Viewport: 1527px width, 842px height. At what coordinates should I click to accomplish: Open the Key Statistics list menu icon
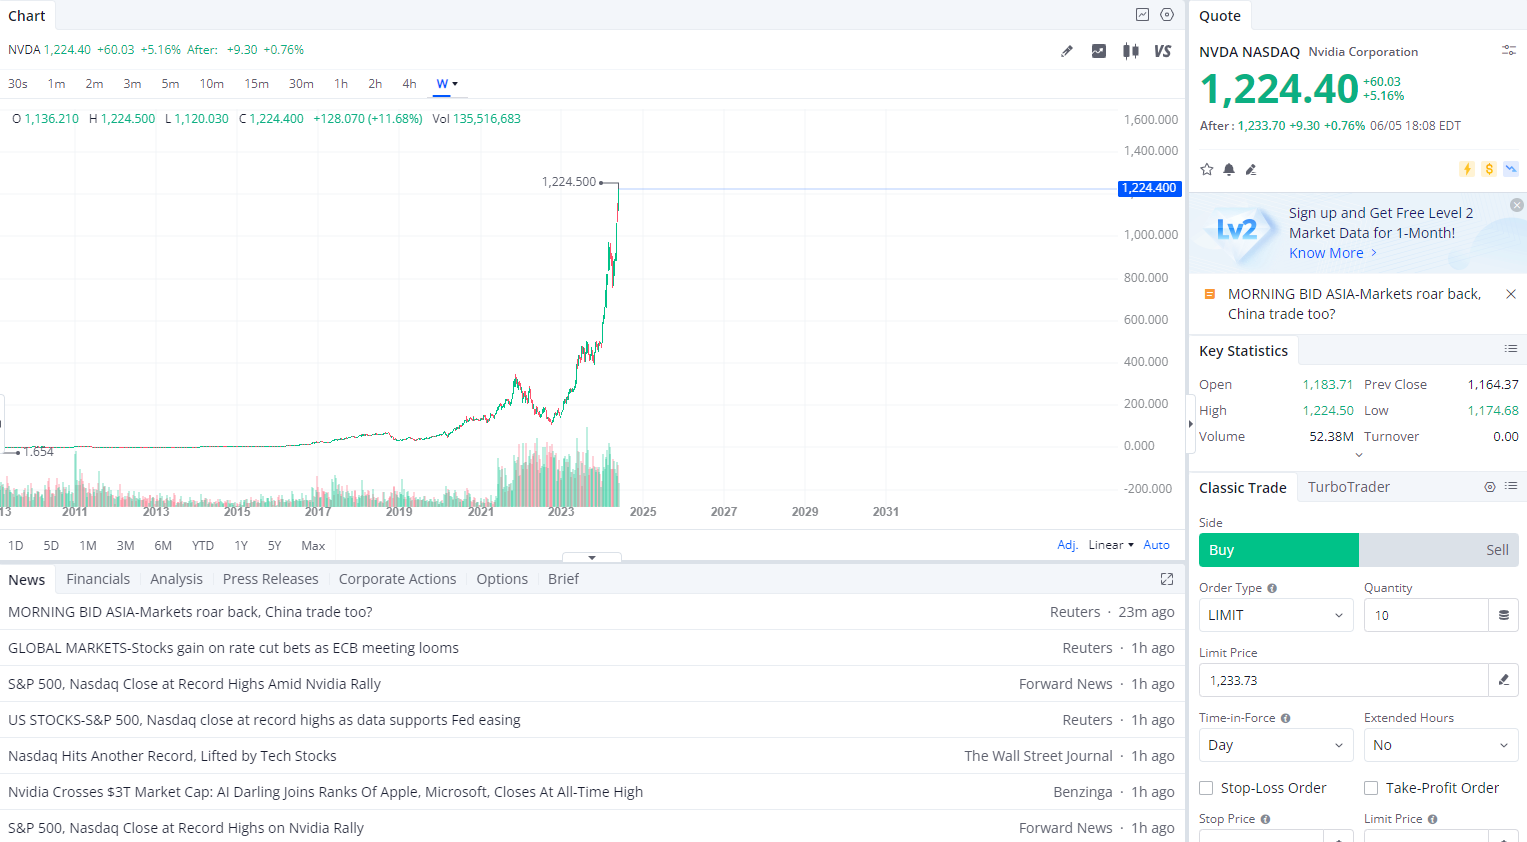(1511, 349)
